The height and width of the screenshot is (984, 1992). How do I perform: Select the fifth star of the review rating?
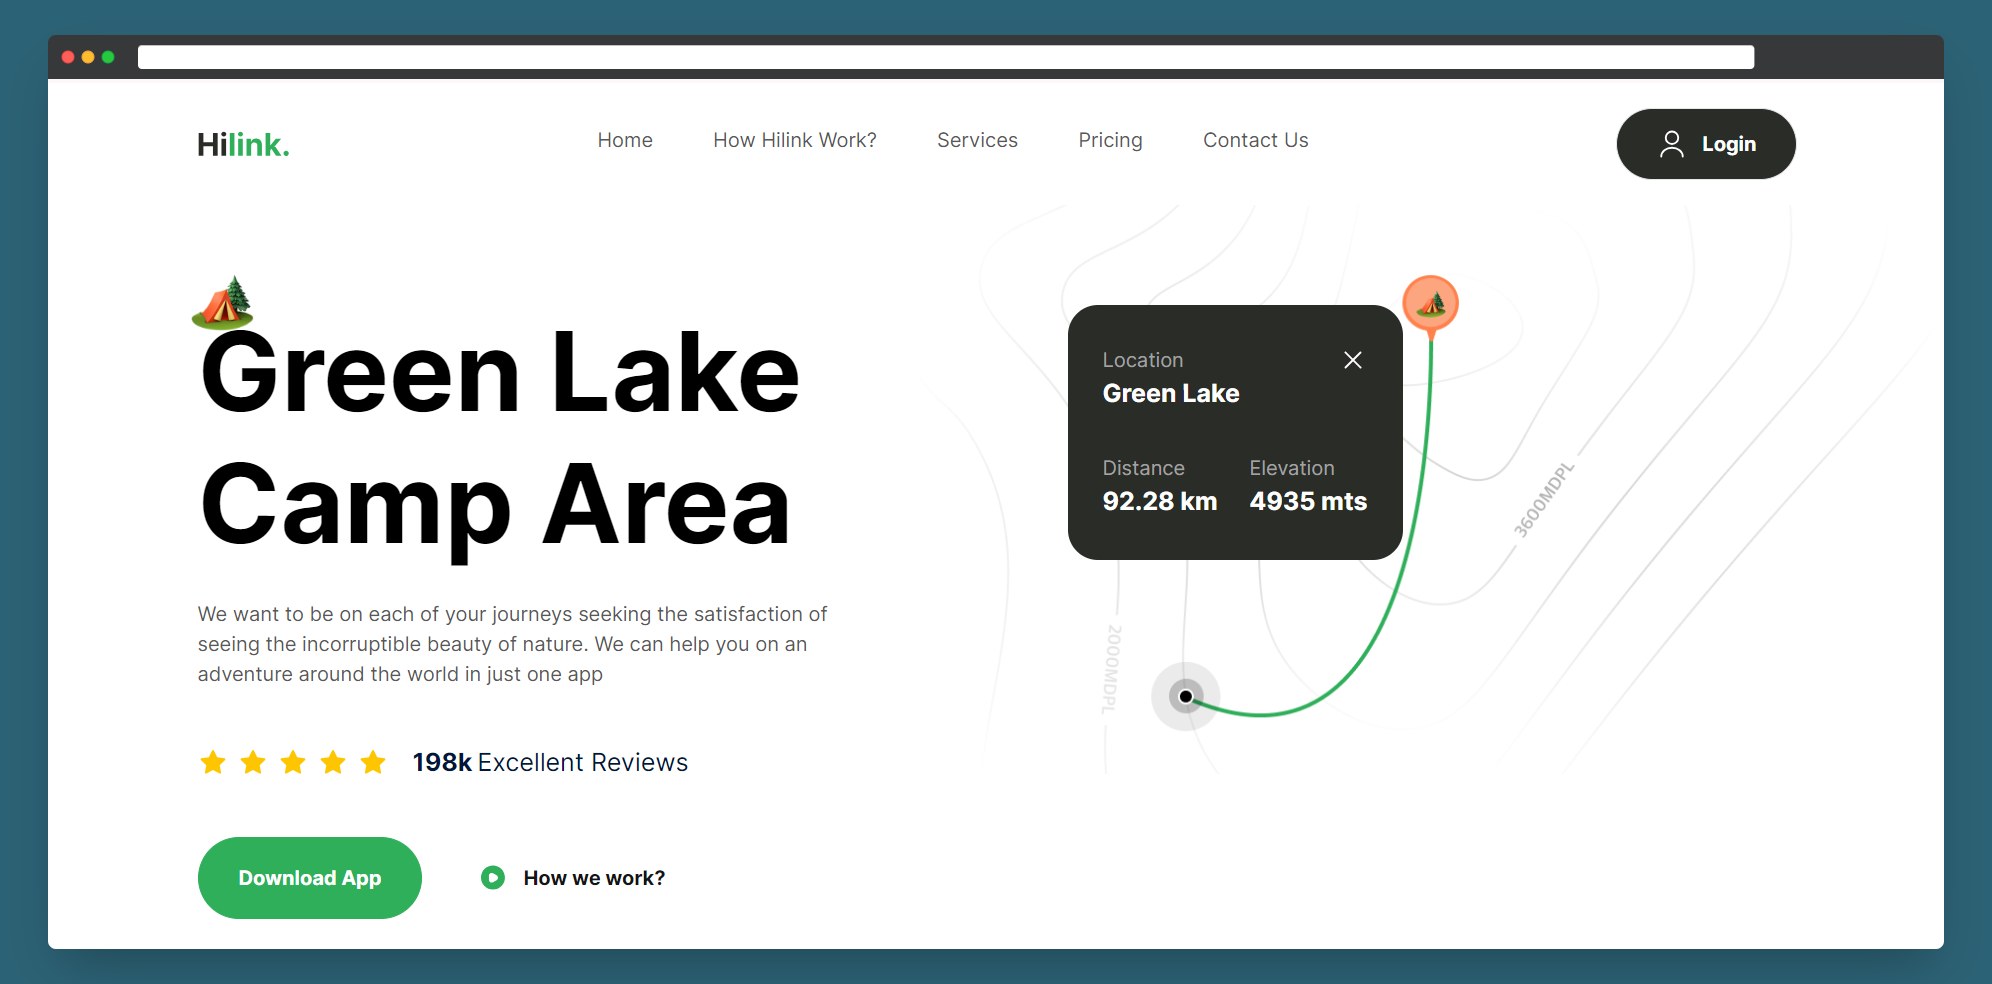tap(373, 762)
